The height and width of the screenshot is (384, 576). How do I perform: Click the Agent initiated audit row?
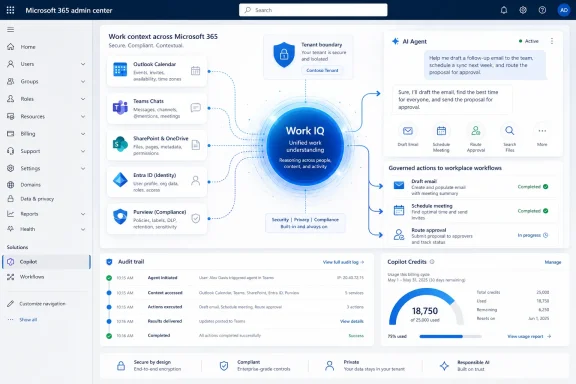(x=235, y=278)
